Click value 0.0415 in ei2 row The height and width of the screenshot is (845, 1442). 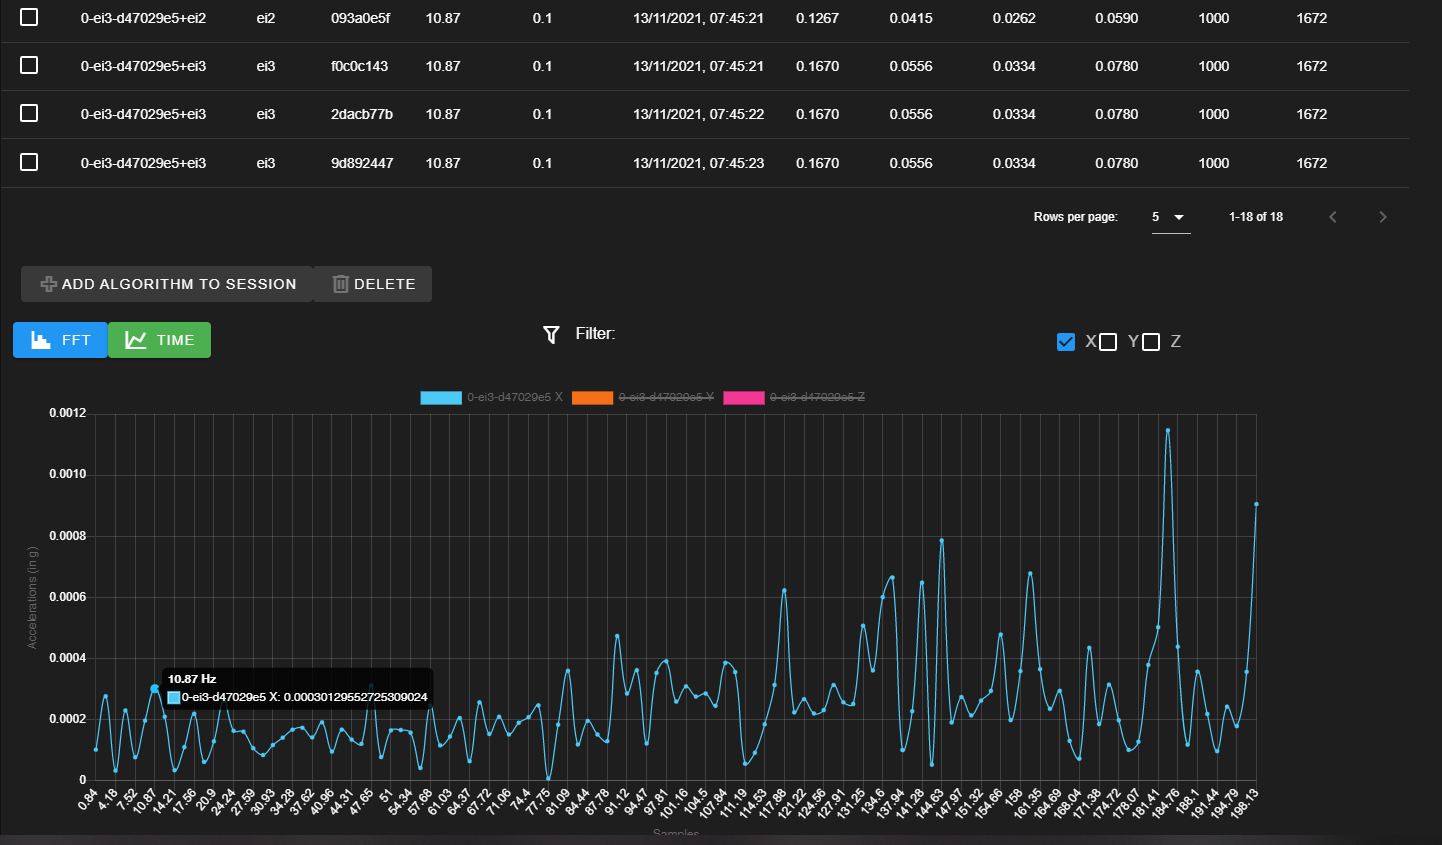point(911,18)
